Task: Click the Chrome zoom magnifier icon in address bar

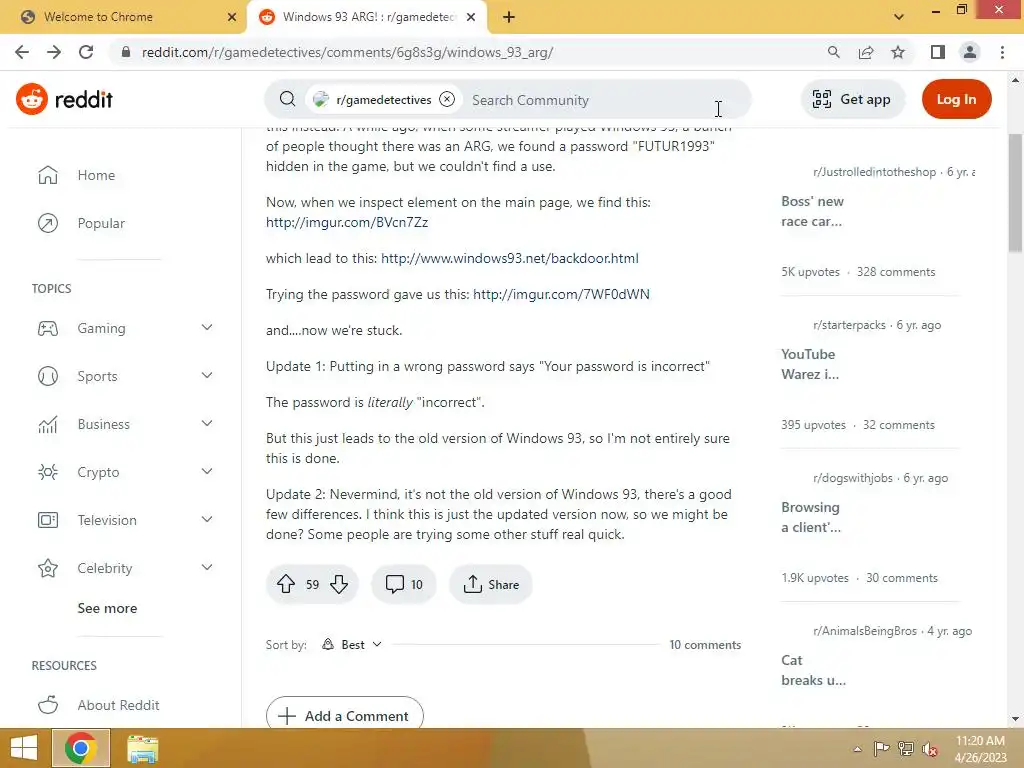Action: (x=833, y=52)
